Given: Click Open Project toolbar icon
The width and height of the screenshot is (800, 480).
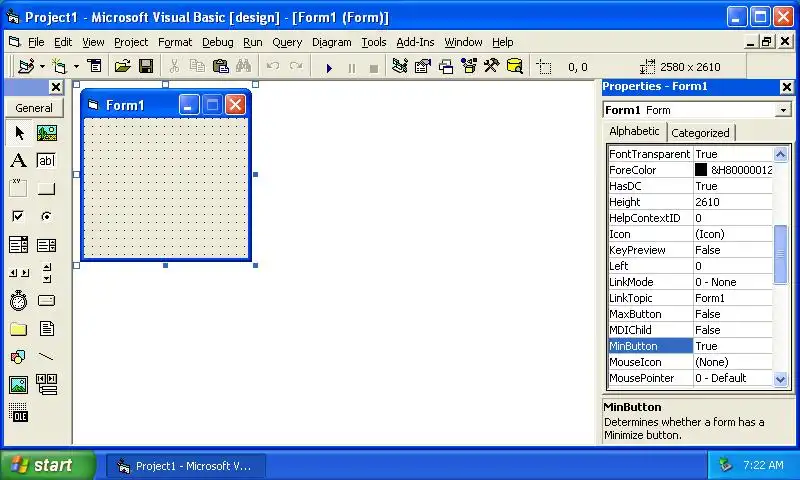Looking at the screenshot, I should [x=122, y=66].
